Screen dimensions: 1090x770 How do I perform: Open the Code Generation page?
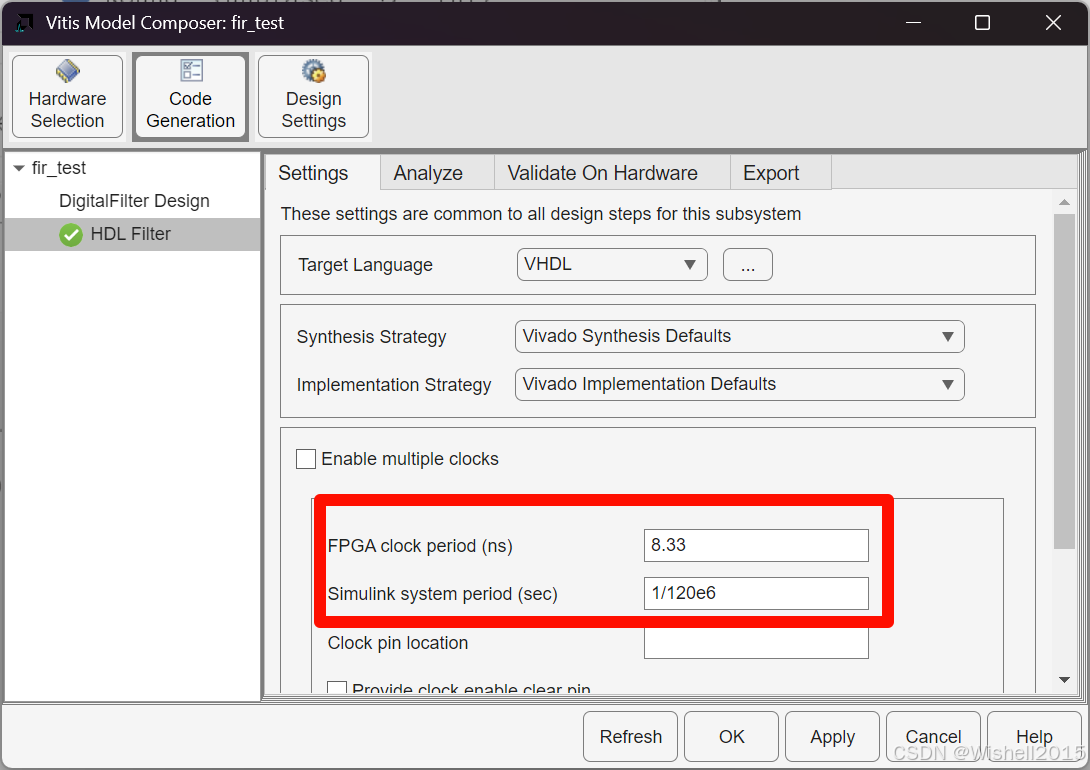tap(190, 97)
